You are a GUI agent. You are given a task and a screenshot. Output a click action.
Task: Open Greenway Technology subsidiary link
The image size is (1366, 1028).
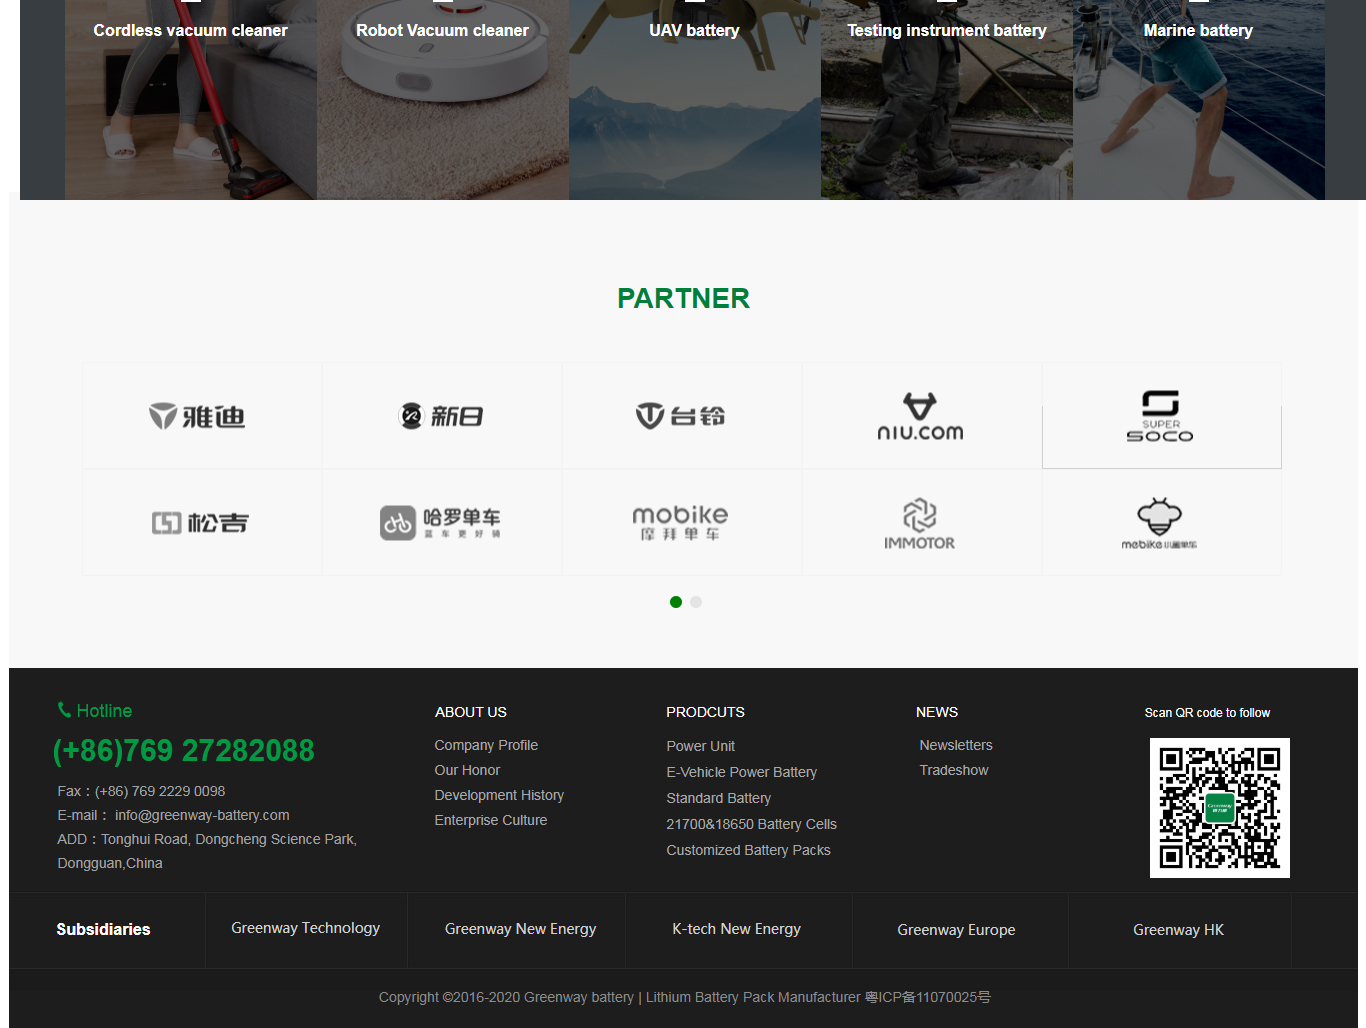click(306, 928)
